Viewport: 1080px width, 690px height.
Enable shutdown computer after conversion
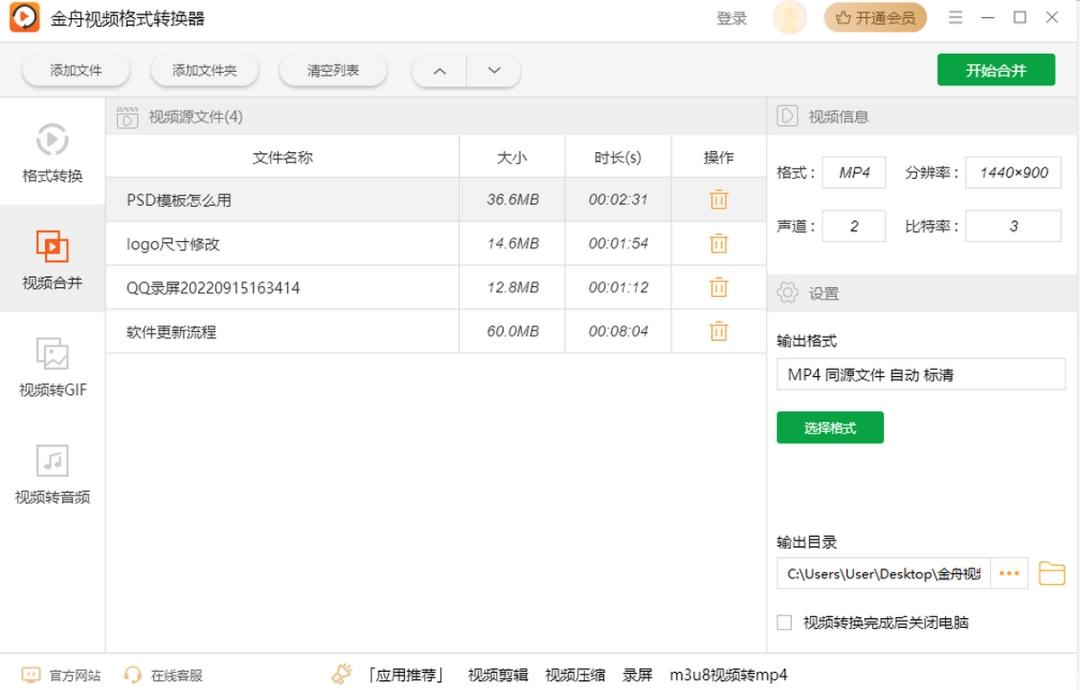(784, 622)
